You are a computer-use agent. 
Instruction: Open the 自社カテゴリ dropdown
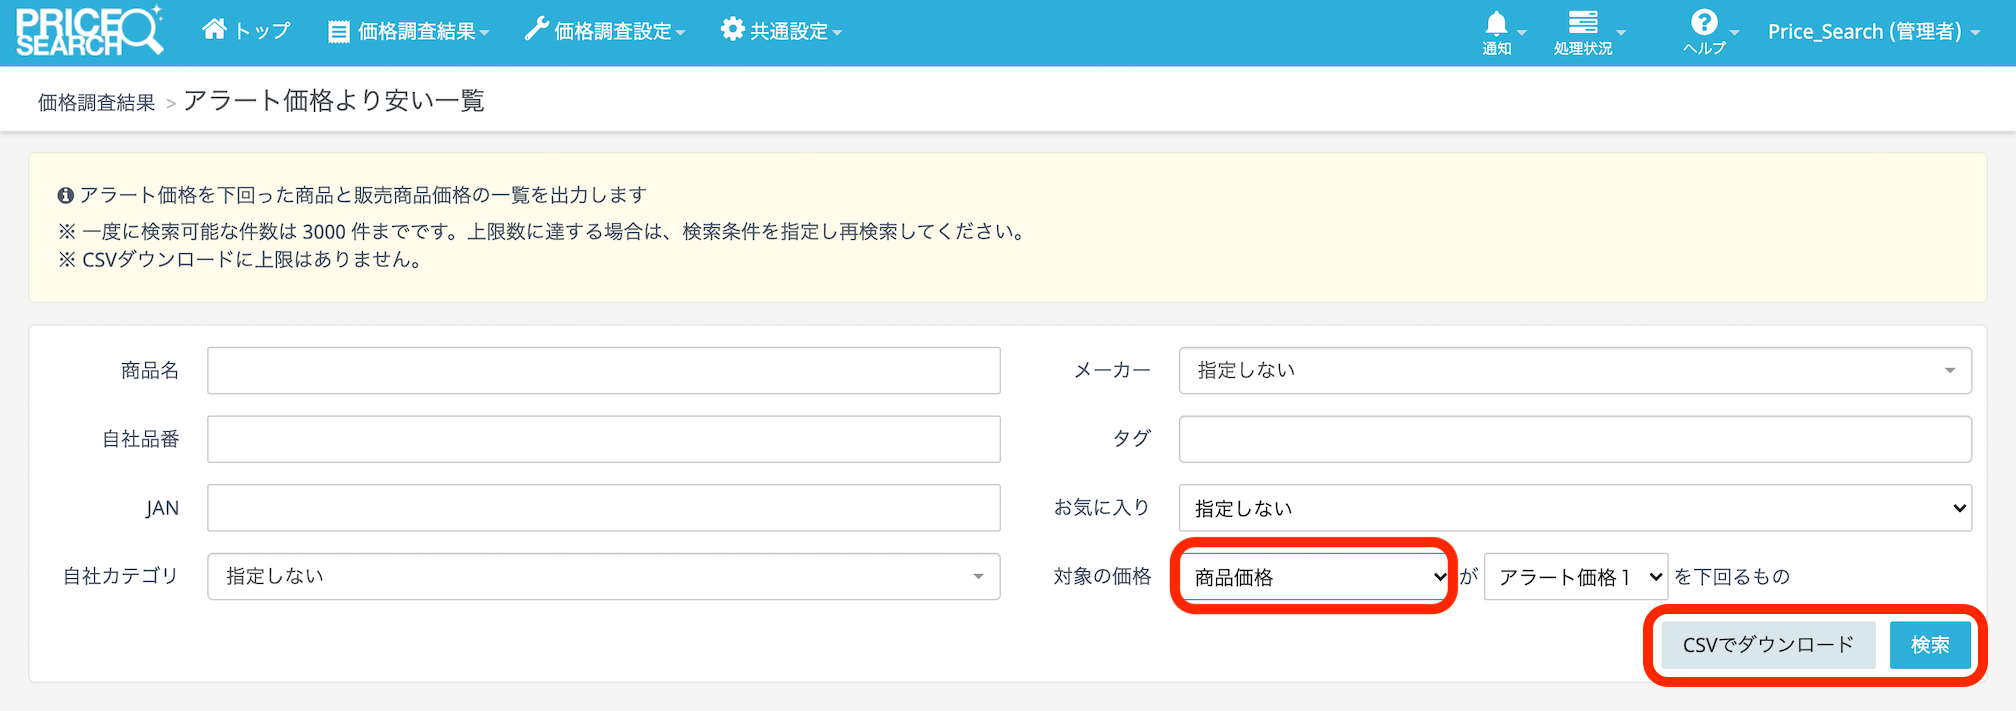tap(603, 577)
